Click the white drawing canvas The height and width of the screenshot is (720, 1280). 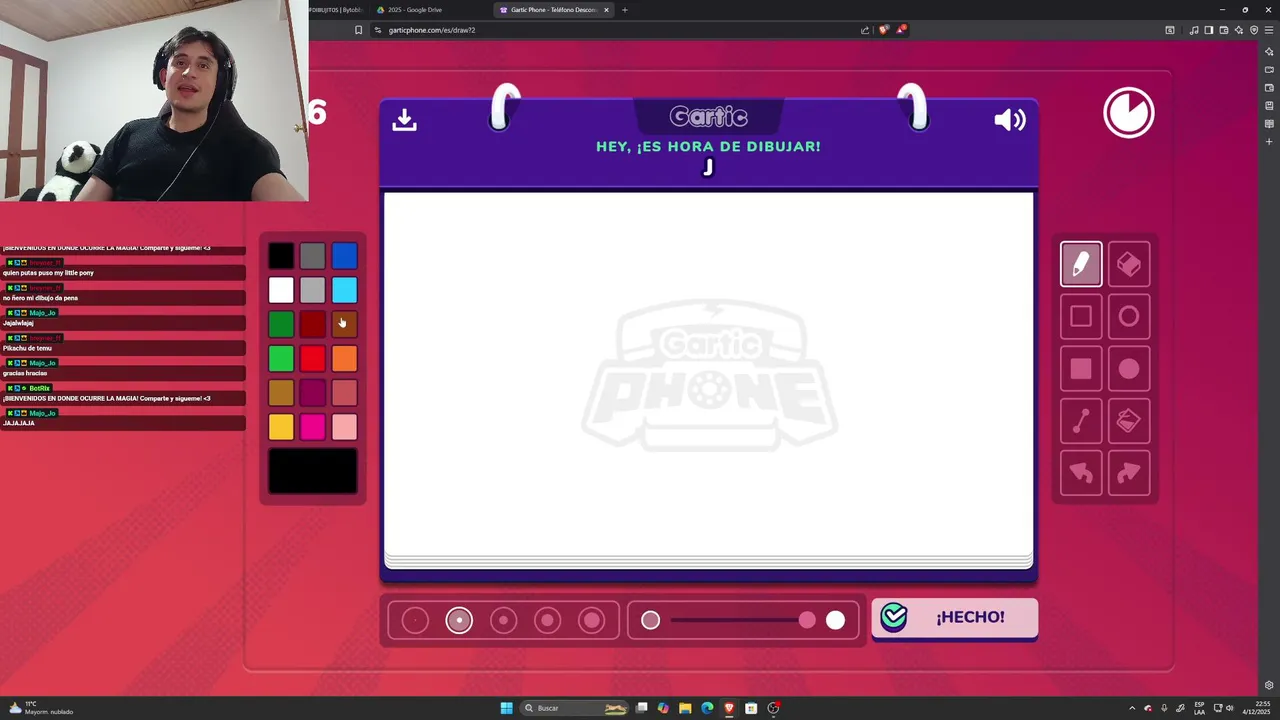click(x=709, y=375)
